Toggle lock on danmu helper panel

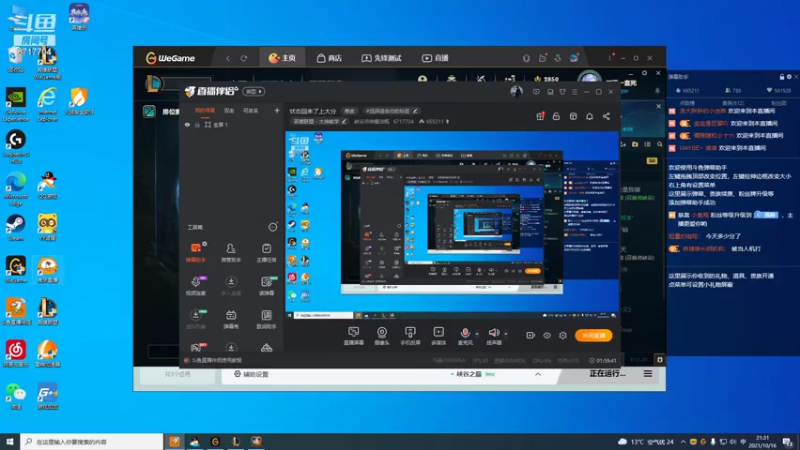[782, 77]
